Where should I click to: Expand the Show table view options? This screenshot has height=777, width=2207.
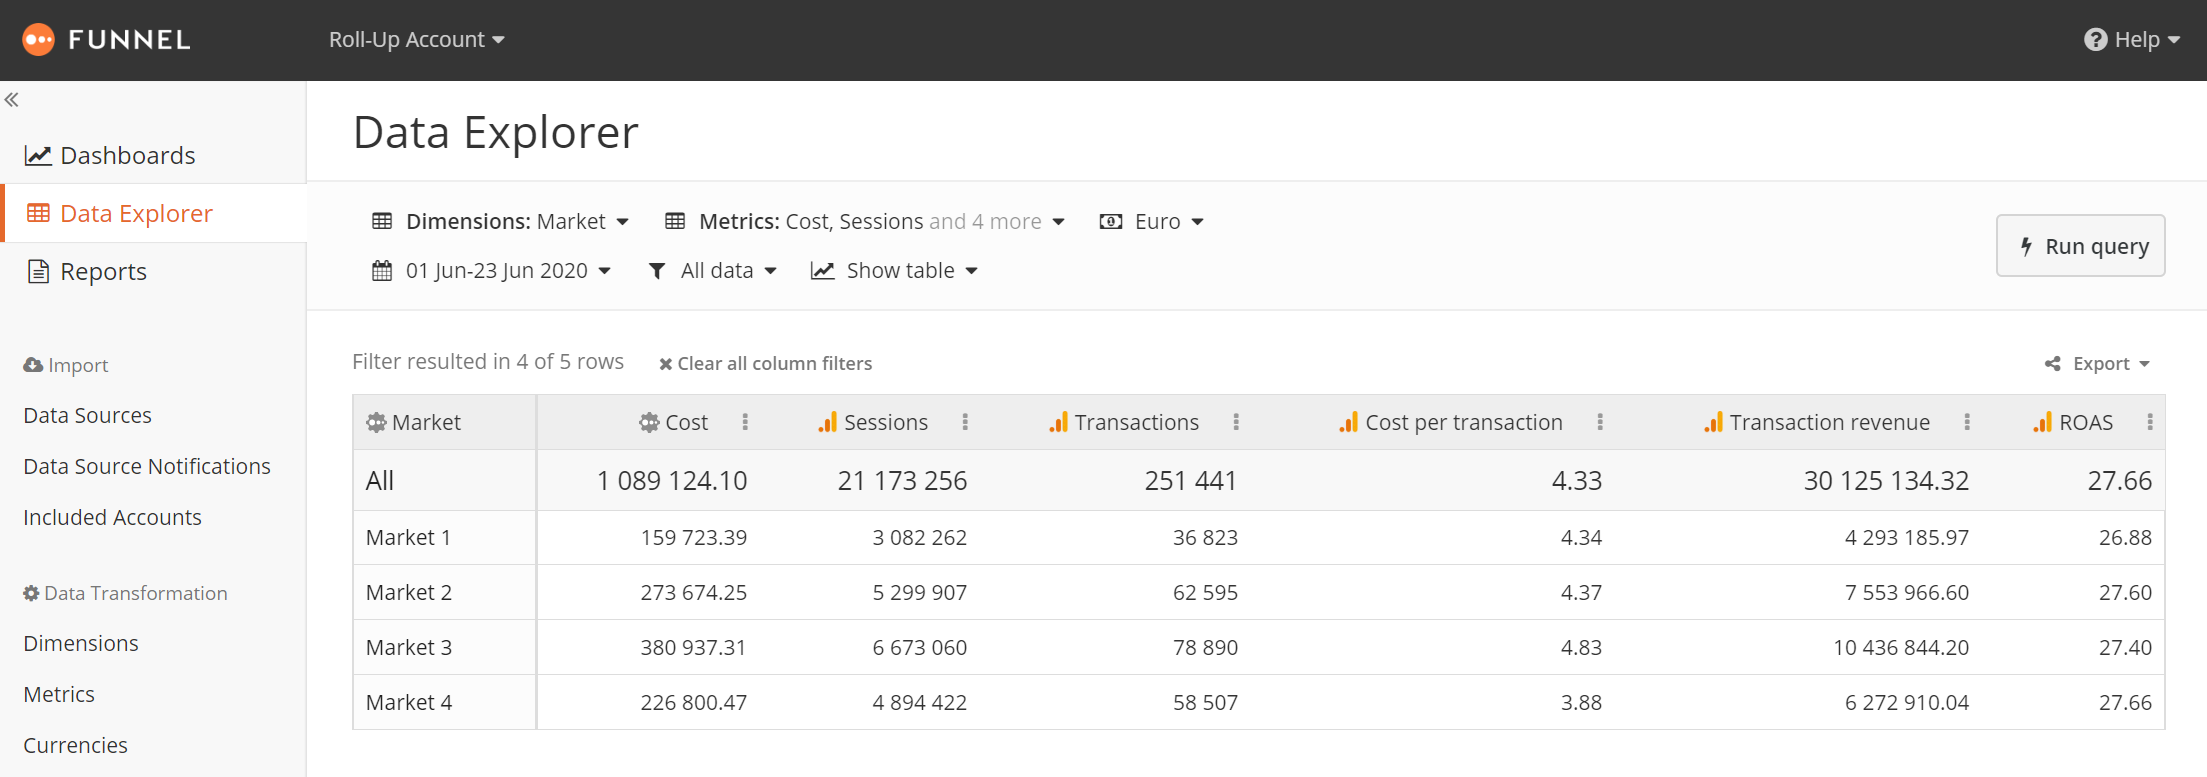pos(894,271)
